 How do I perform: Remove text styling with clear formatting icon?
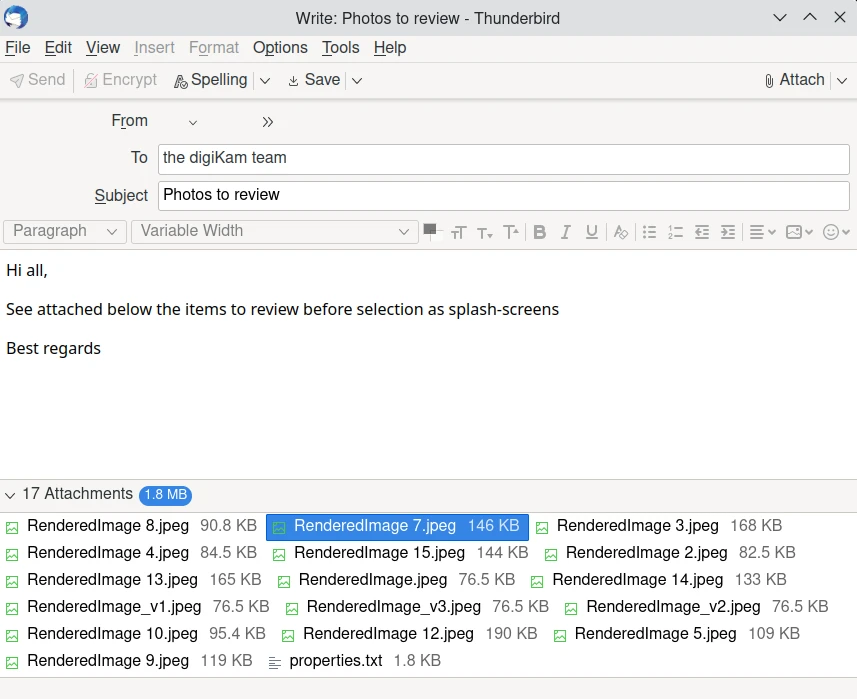point(620,232)
